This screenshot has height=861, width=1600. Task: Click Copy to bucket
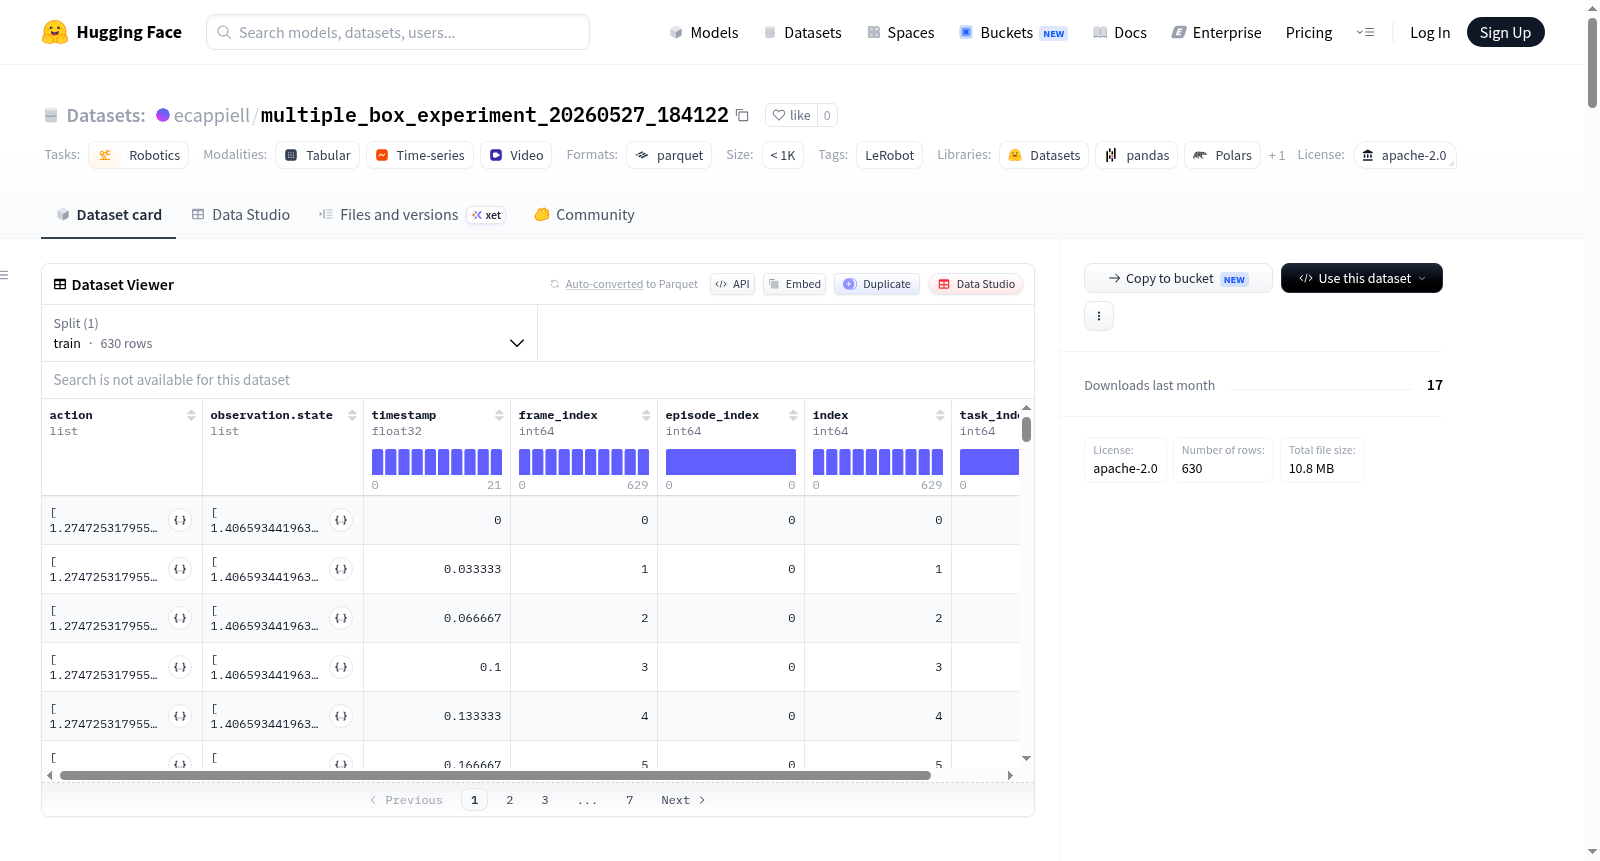pyautogui.click(x=1178, y=278)
